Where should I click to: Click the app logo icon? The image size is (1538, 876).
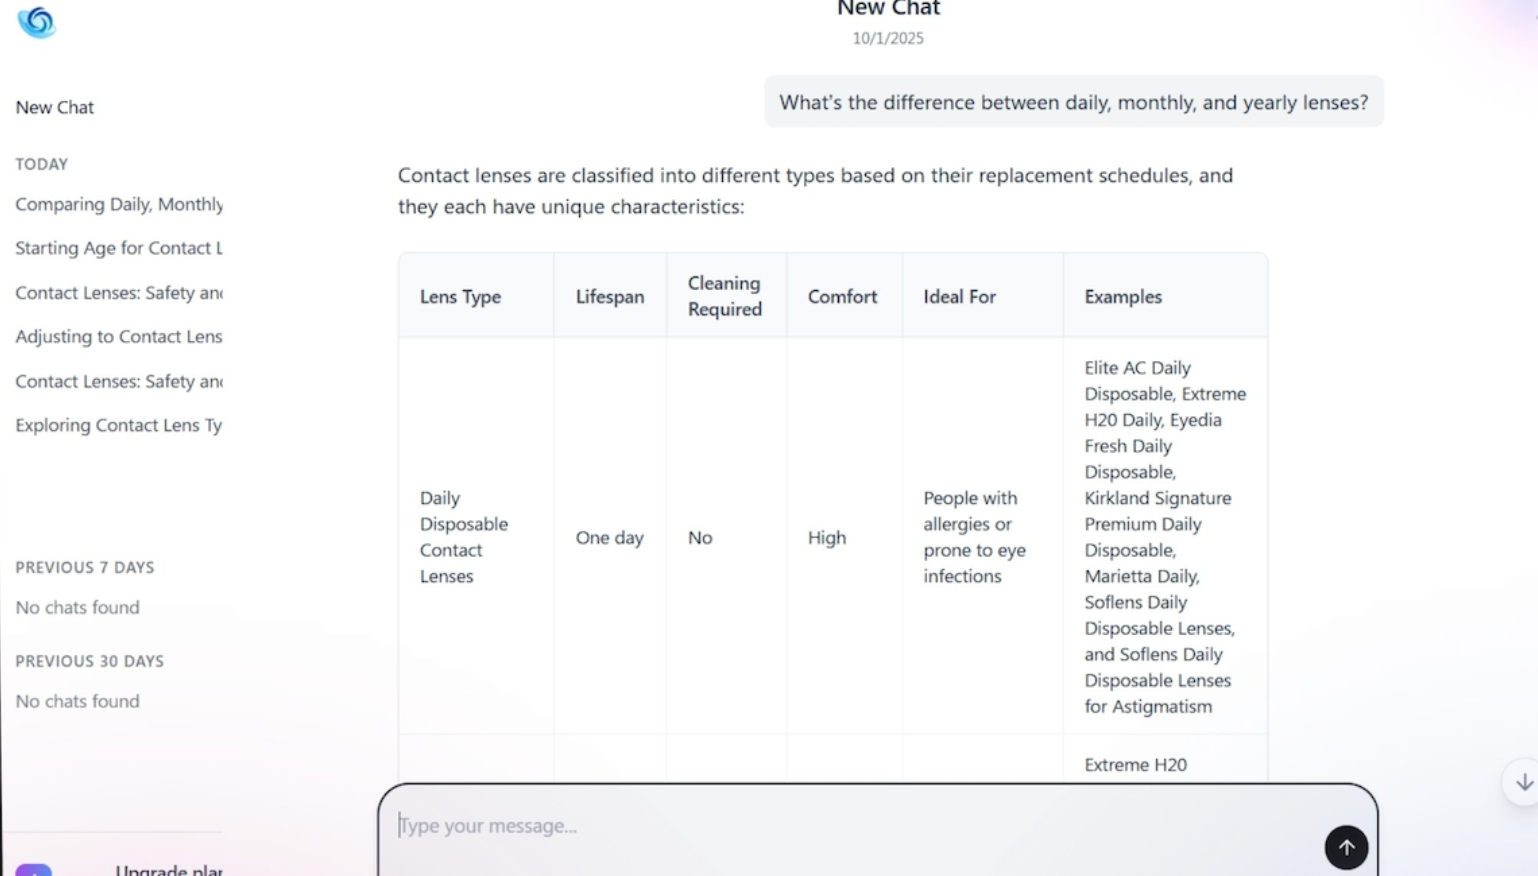coord(37,22)
